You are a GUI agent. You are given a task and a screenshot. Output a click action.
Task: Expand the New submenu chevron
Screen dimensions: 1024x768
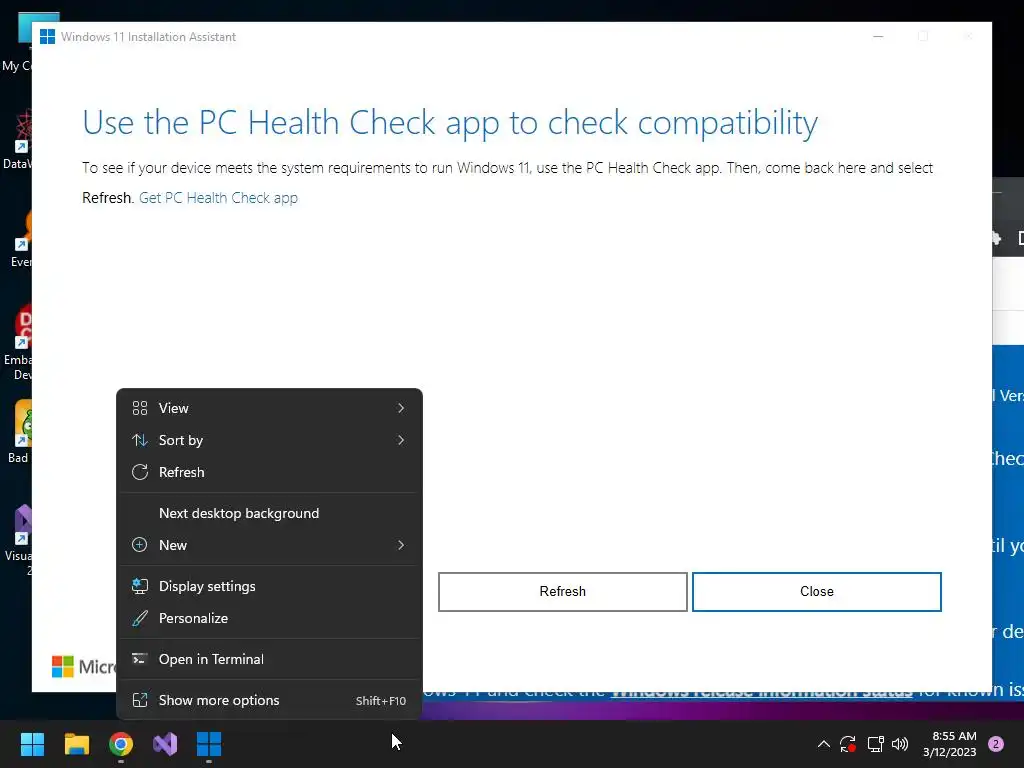coord(401,545)
